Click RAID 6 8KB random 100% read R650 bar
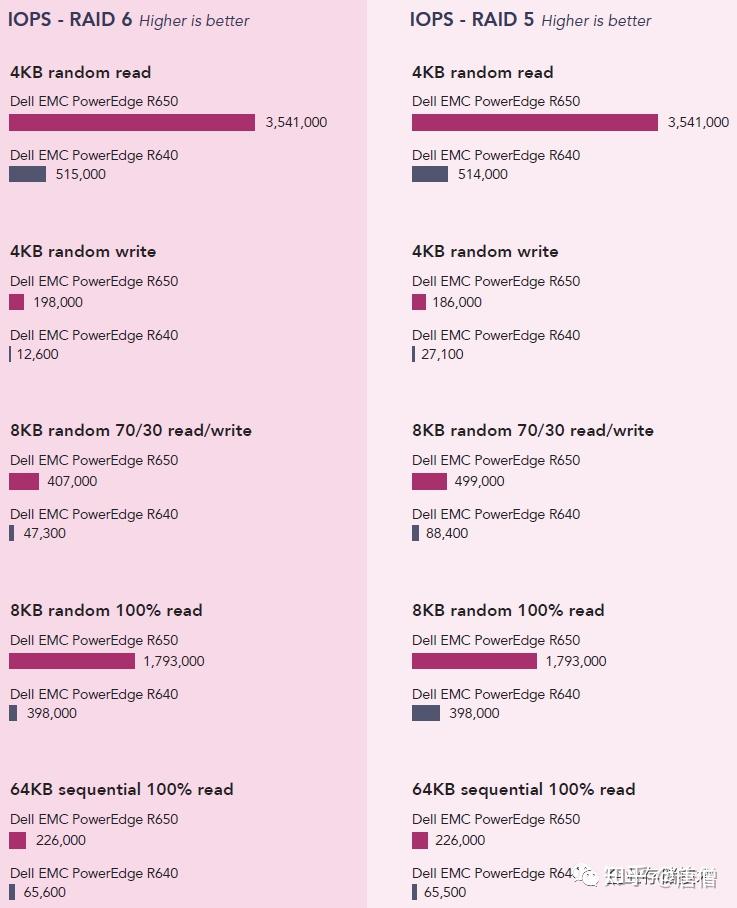737x908 pixels. [x=72, y=661]
